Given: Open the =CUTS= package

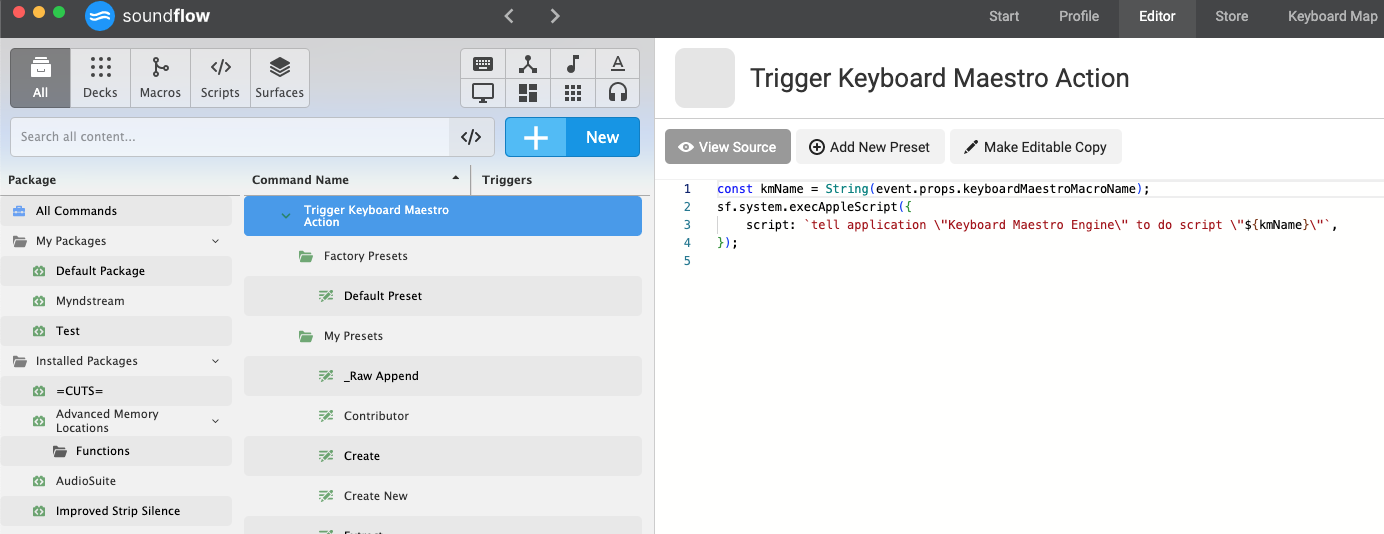Looking at the screenshot, I should pos(116,391).
